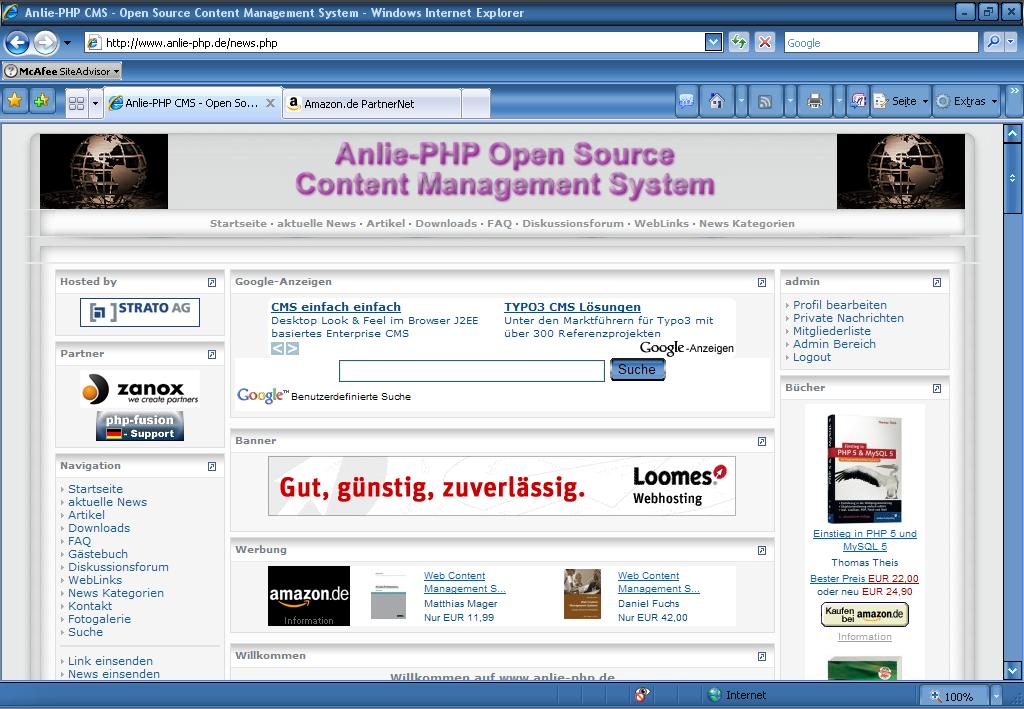The width and height of the screenshot is (1024, 709).
Task: Click the RSS feeds icon
Action: (765, 101)
